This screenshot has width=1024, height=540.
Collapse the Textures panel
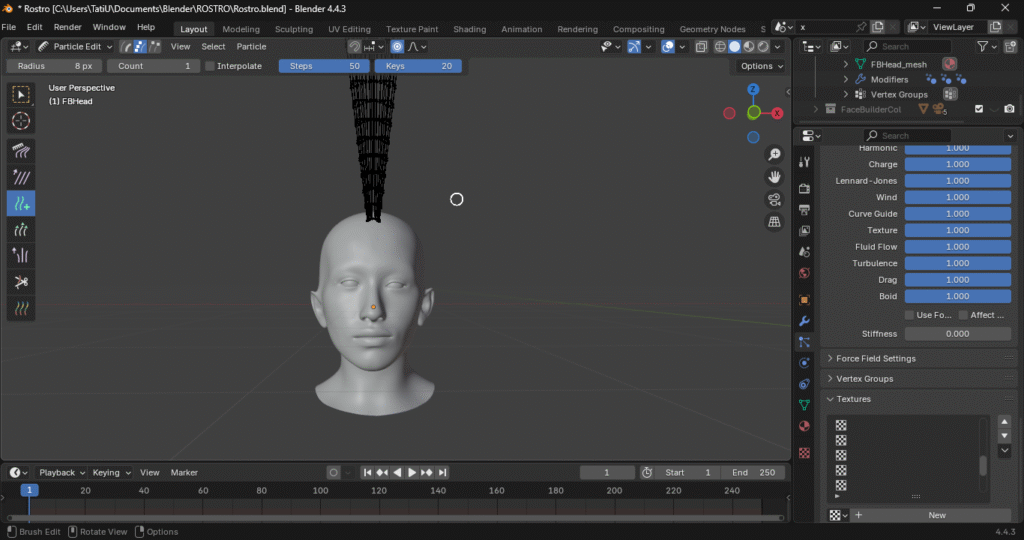[853, 399]
